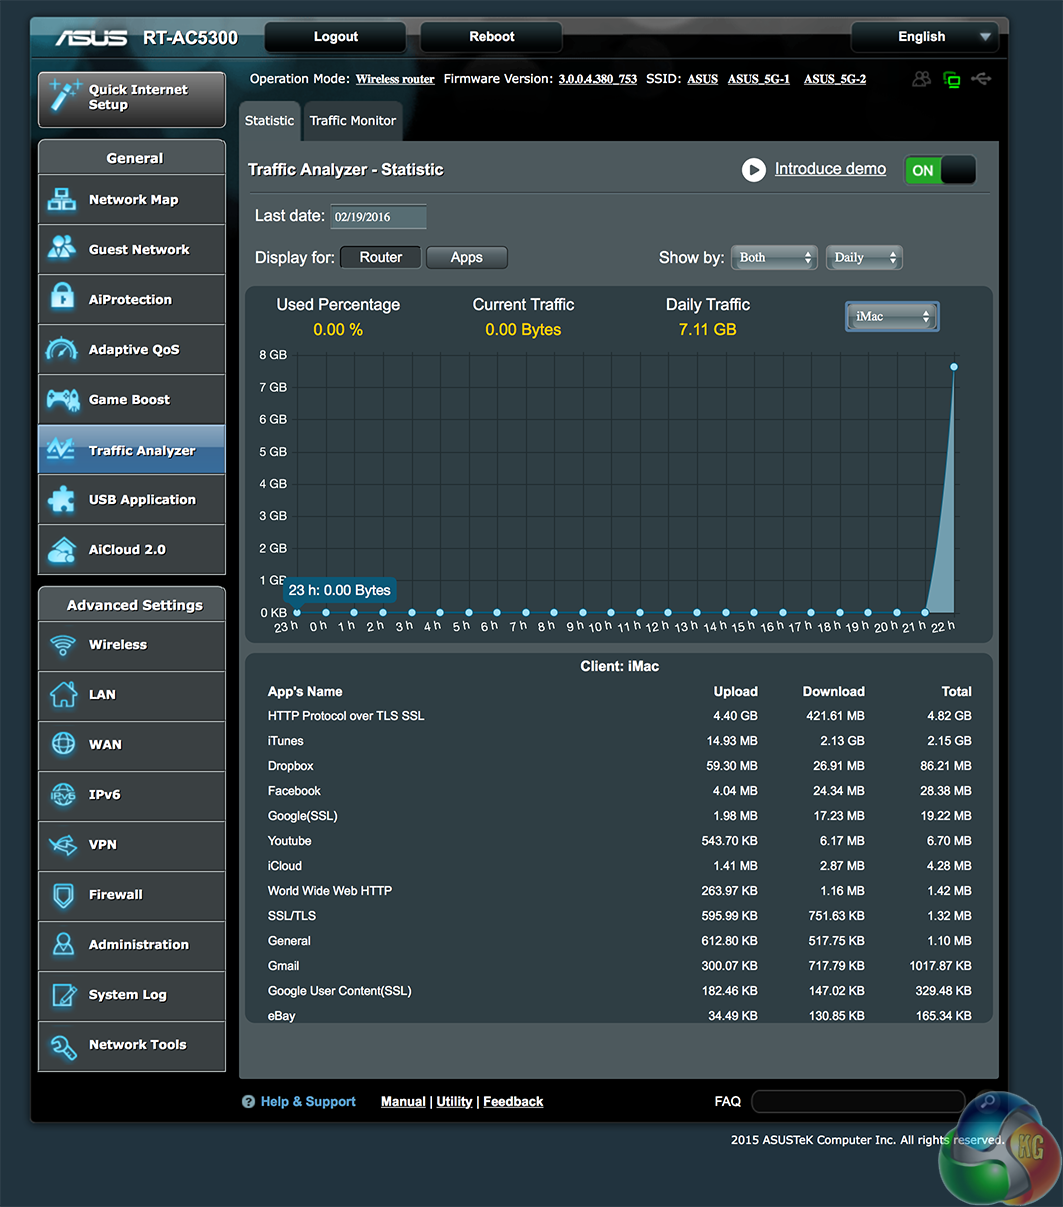This screenshot has width=1063, height=1207.
Task: Click the Wireless router operation mode link
Action: tap(395, 79)
